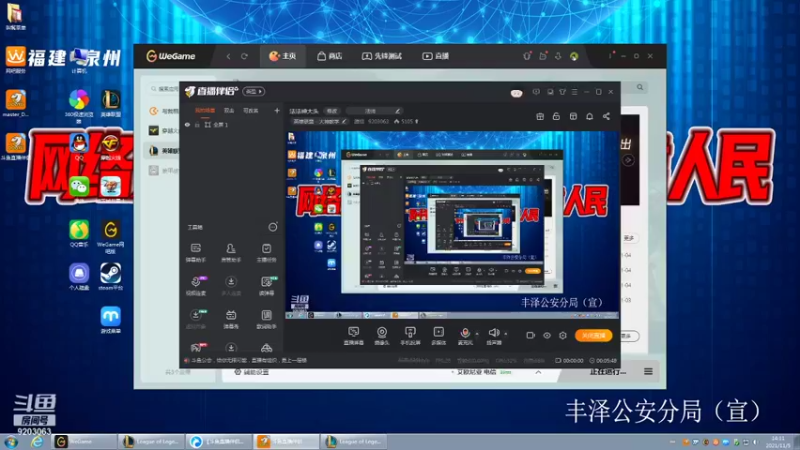800x450 pixels.
Task: Open Internet Explorer from taskbar
Action: (x=37, y=442)
